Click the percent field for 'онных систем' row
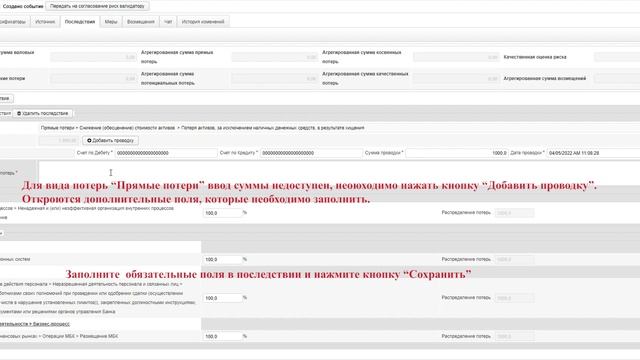This screenshot has height=360, width=640. 222,260
